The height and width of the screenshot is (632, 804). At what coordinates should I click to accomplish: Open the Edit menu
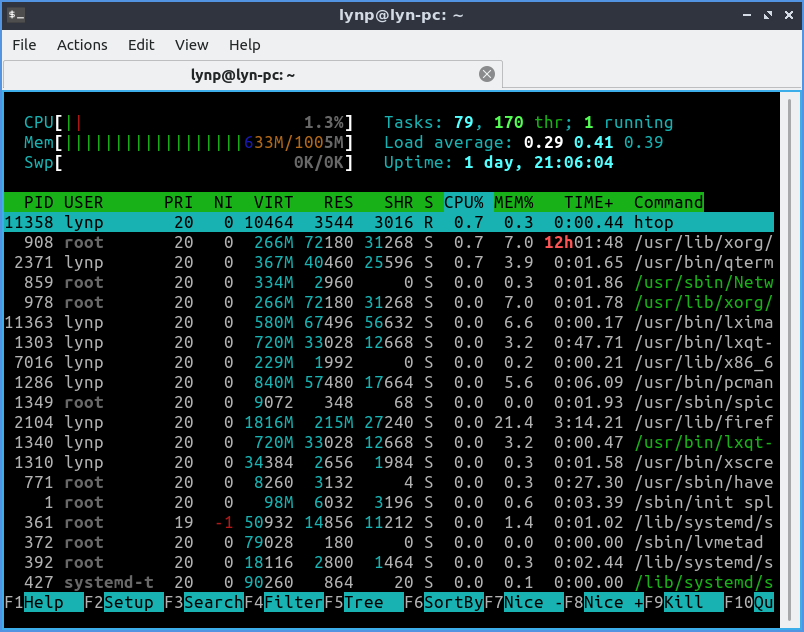click(141, 45)
